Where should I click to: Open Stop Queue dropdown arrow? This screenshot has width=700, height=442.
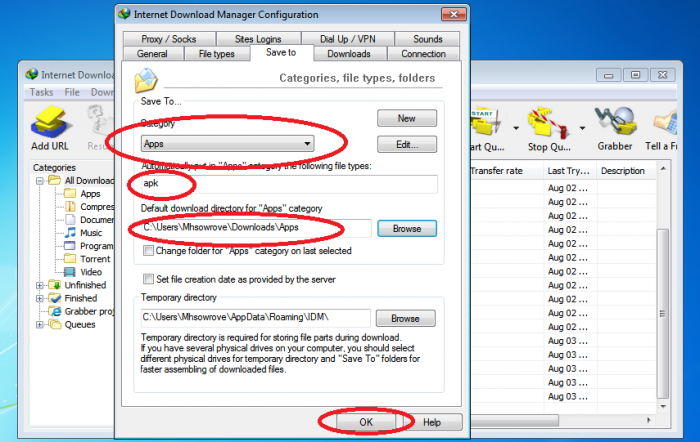[583, 128]
